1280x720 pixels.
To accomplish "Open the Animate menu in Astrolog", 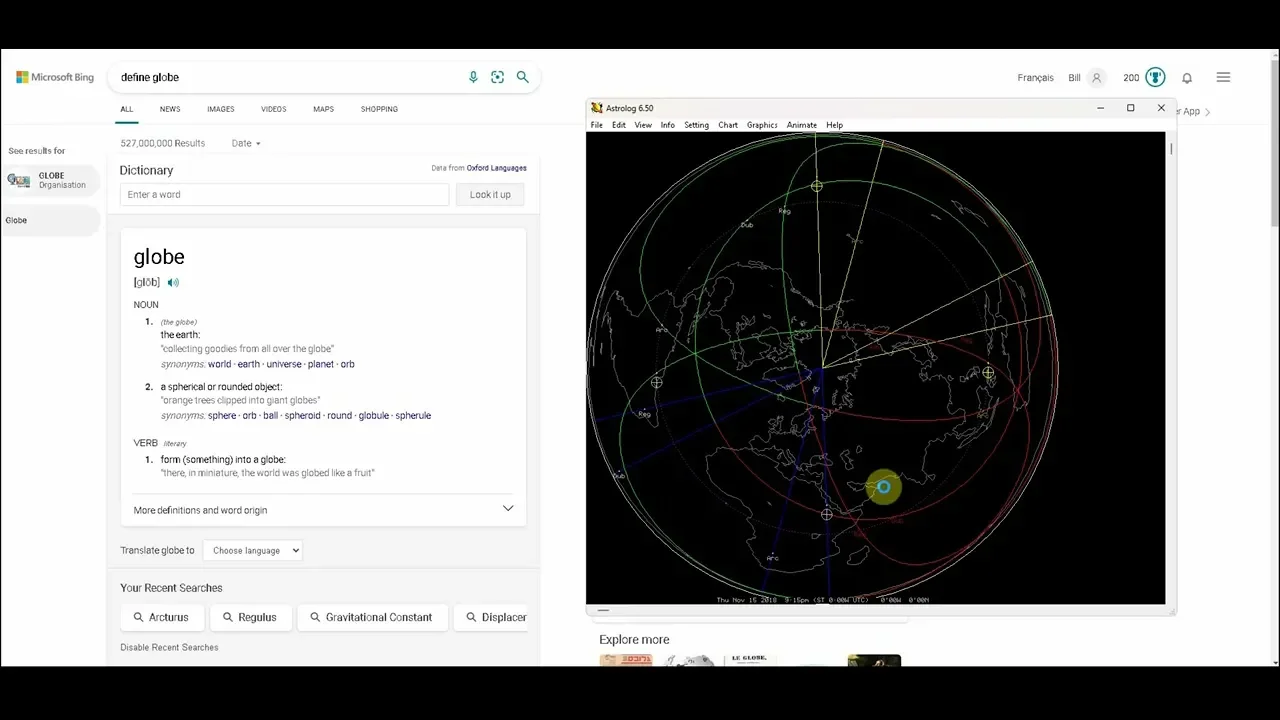I will pyautogui.click(x=801, y=125).
